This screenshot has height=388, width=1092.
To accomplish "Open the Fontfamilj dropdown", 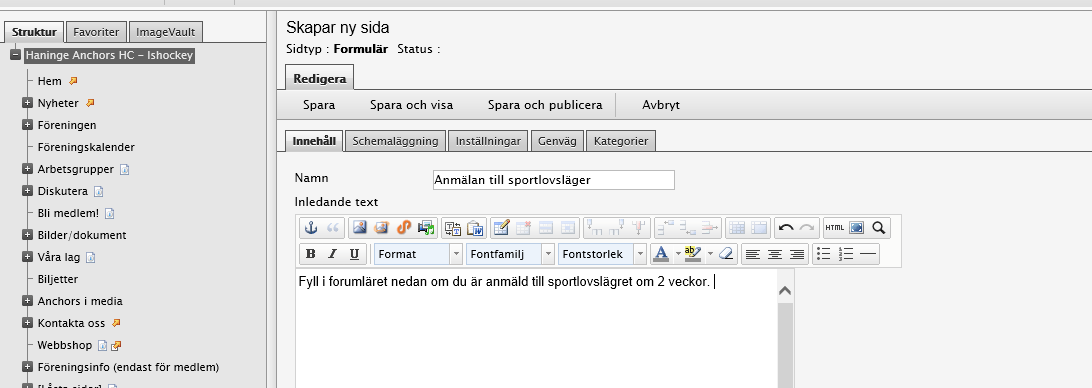I will [510, 254].
